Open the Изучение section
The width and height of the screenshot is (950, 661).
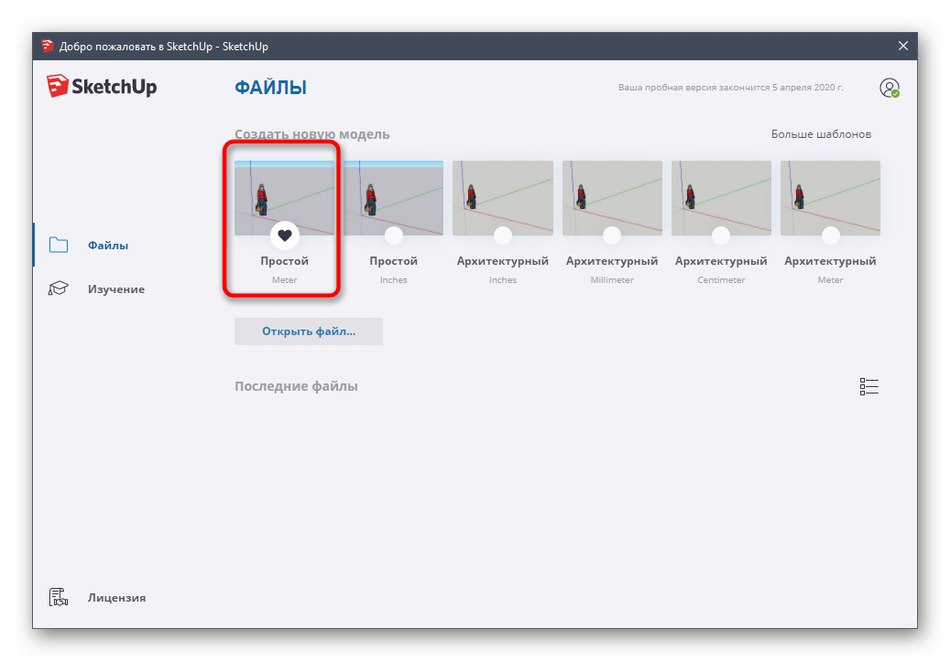116,289
